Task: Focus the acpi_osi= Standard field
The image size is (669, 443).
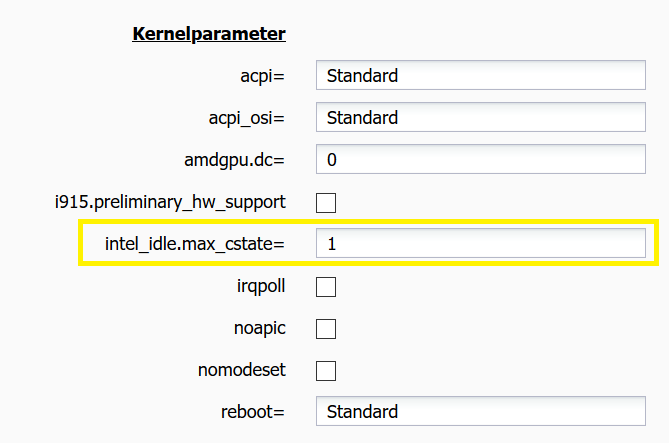Action: point(480,118)
